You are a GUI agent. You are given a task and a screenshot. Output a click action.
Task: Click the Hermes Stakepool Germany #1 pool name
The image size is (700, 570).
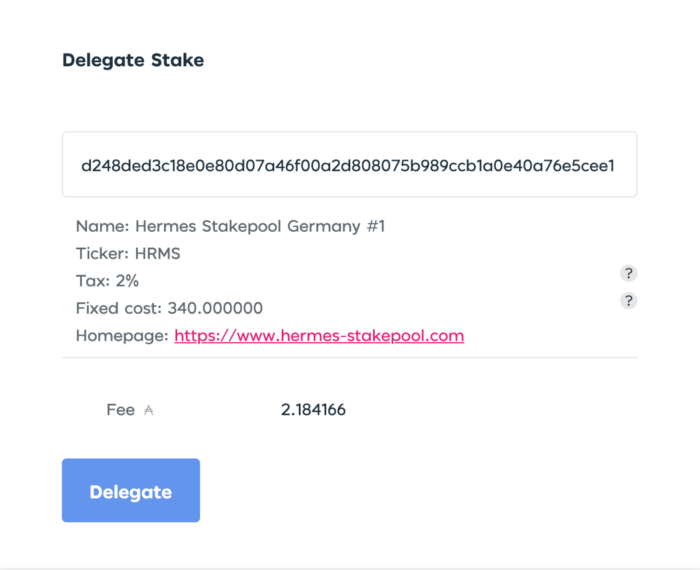coord(260,226)
